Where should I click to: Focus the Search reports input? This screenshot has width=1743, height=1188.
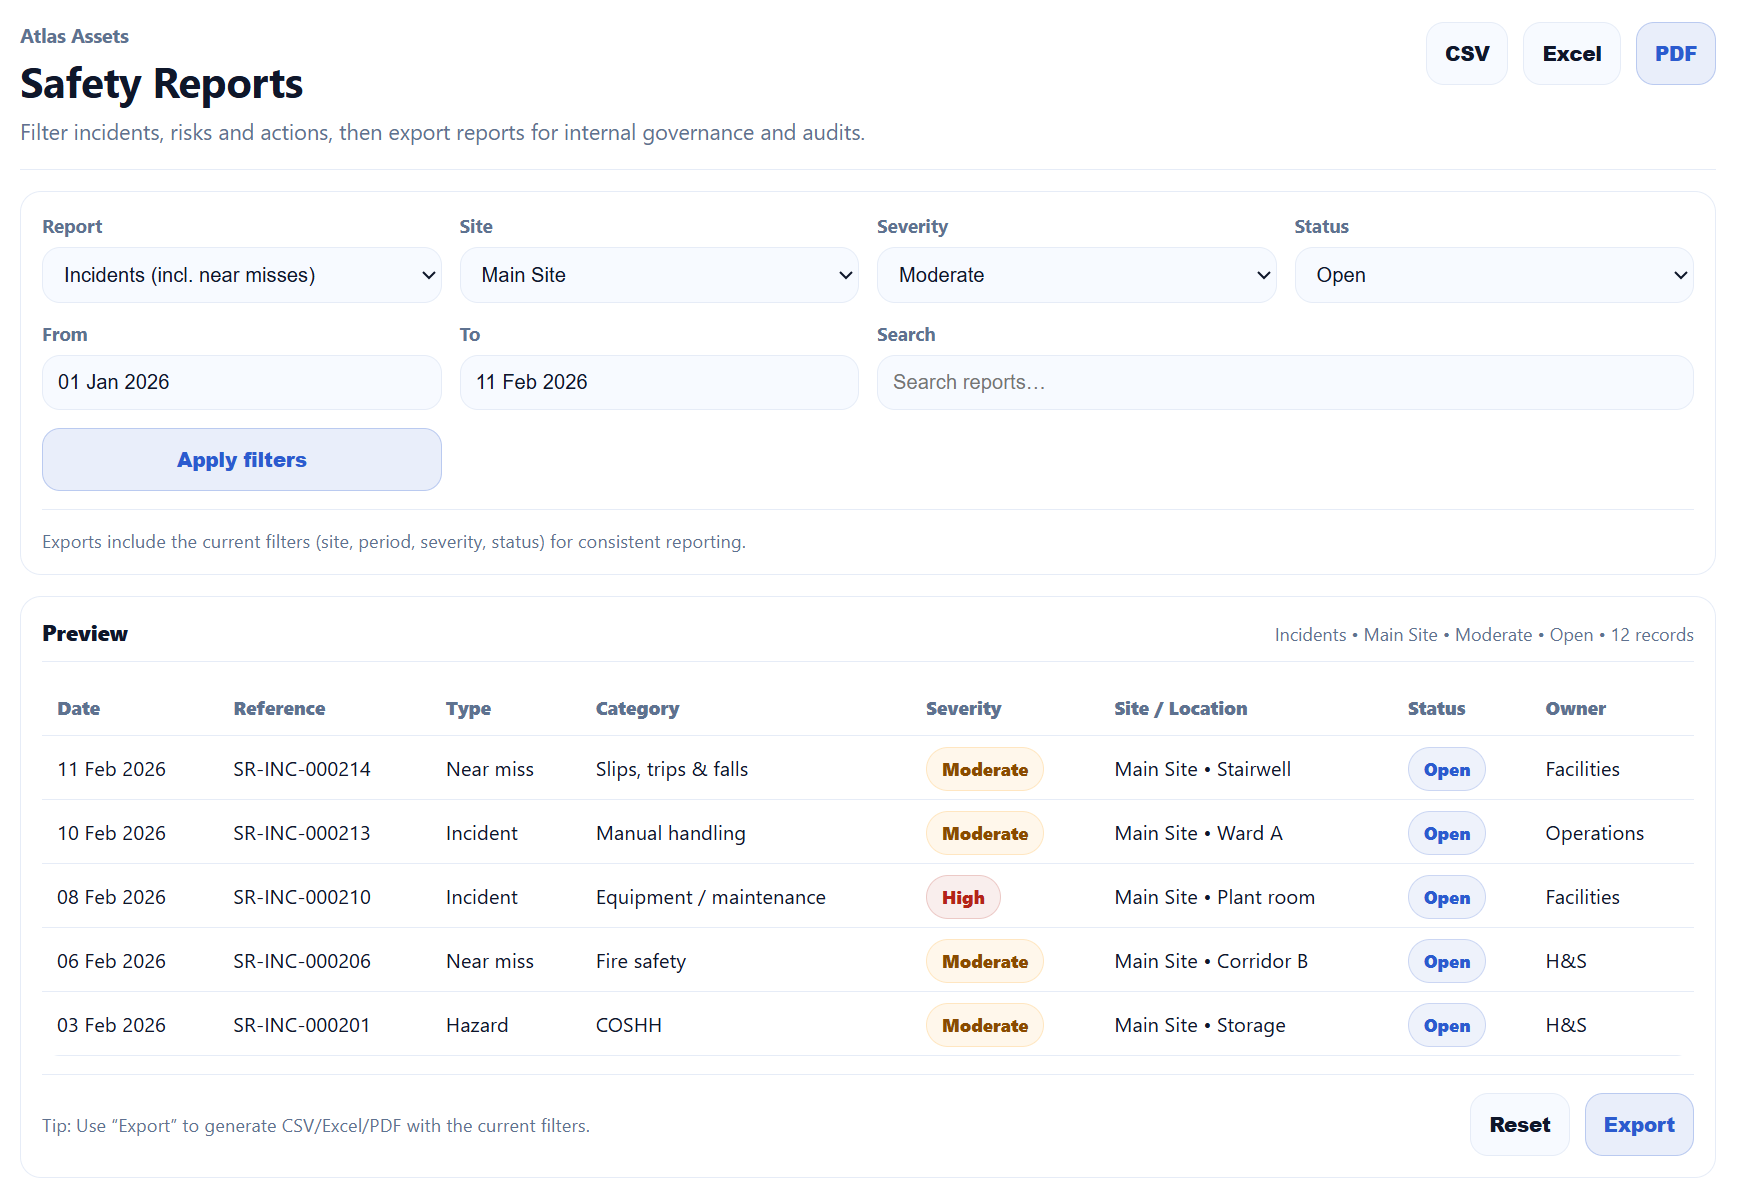[1284, 382]
